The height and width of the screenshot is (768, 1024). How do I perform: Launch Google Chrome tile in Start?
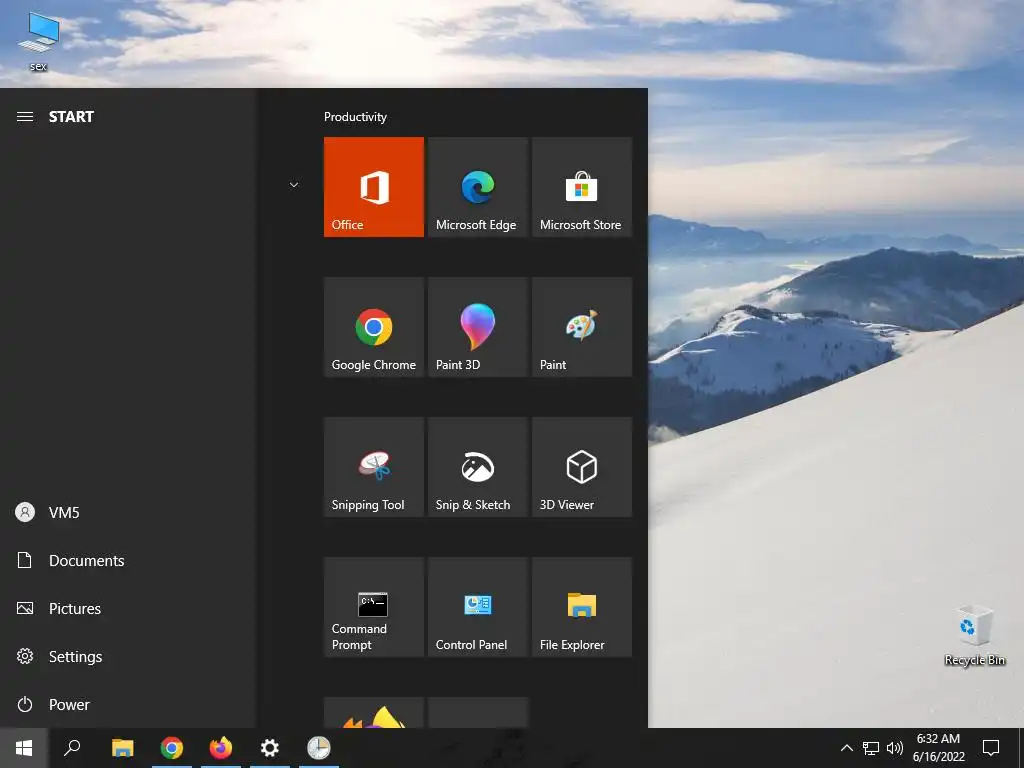(374, 327)
